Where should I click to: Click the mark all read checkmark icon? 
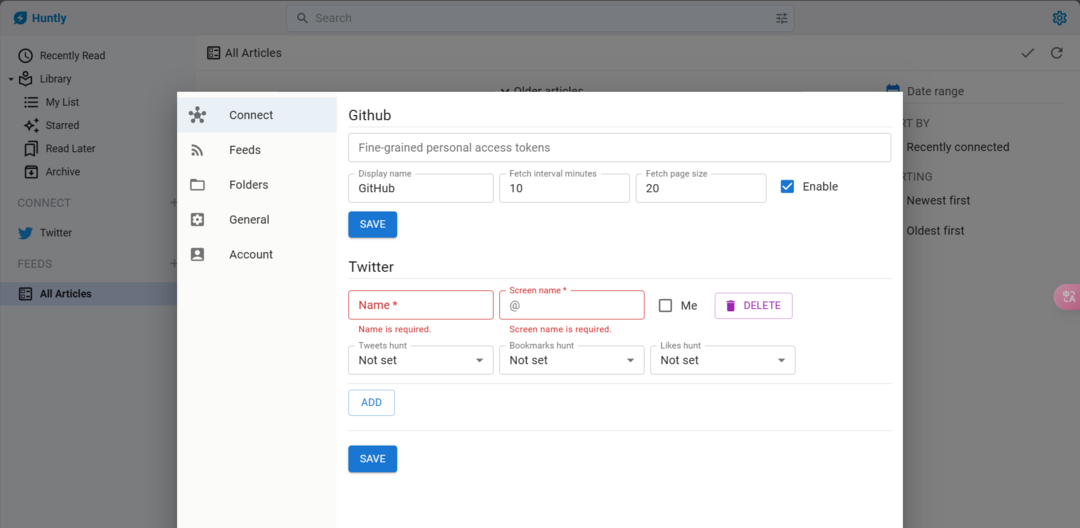(1027, 53)
